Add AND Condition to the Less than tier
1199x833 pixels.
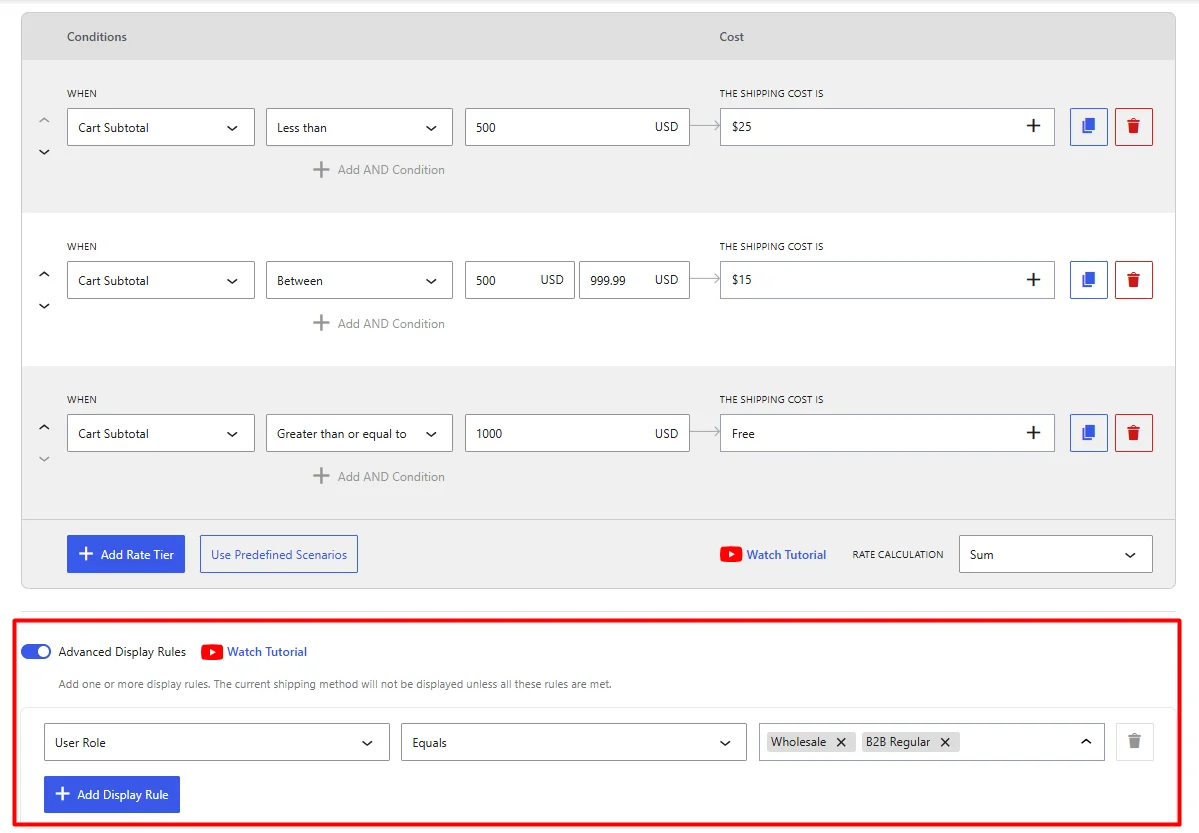click(379, 170)
